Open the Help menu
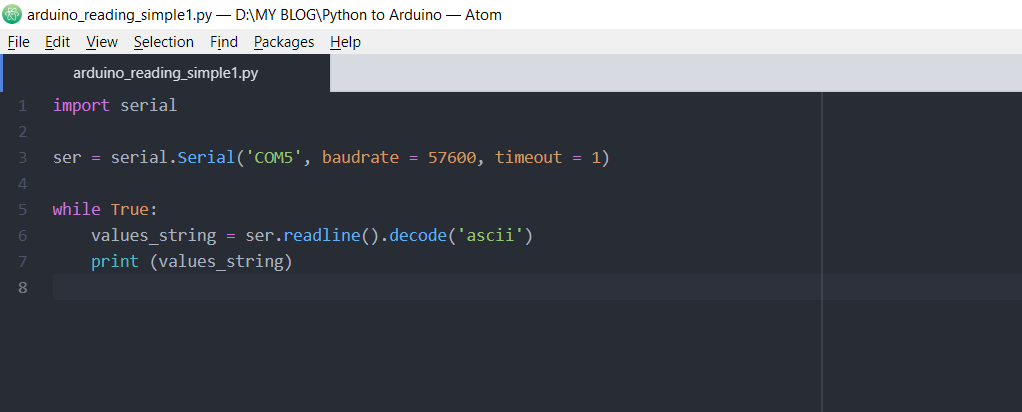Viewport: 1022px width, 412px height. [x=345, y=42]
